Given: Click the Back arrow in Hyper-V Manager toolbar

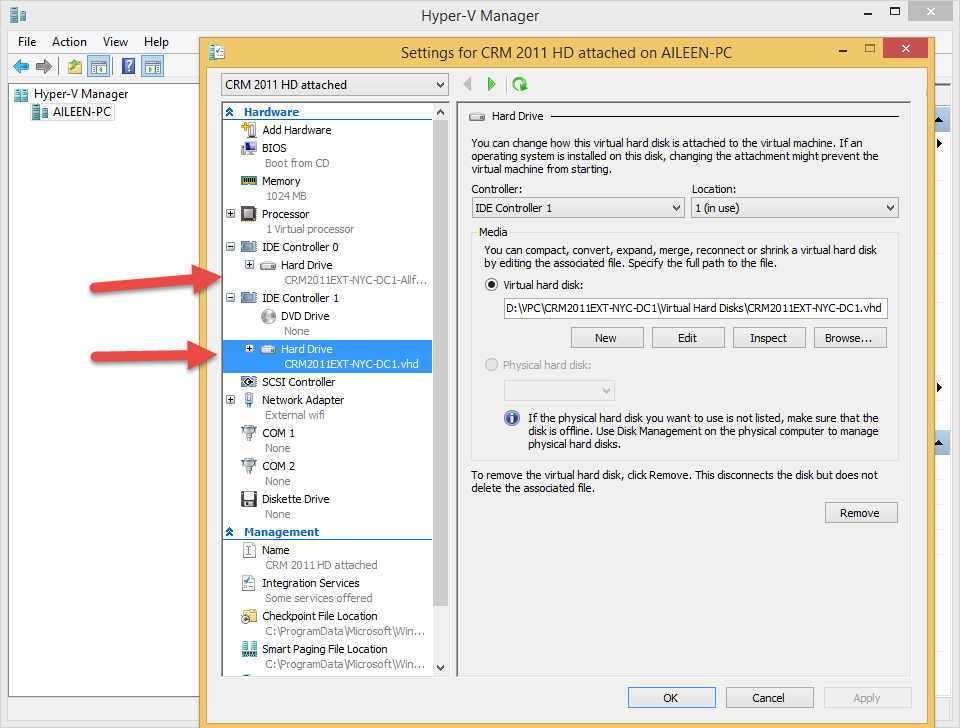Looking at the screenshot, I should pyautogui.click(x=21, y=66).
